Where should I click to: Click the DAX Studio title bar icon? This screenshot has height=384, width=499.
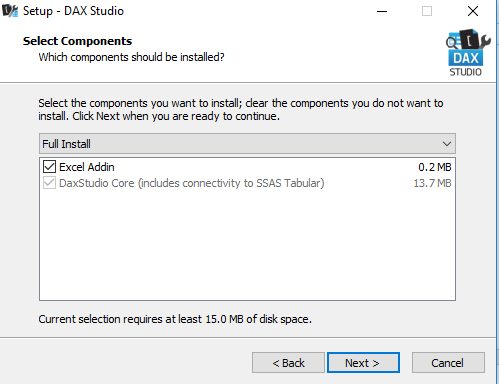tap(10, 11)
